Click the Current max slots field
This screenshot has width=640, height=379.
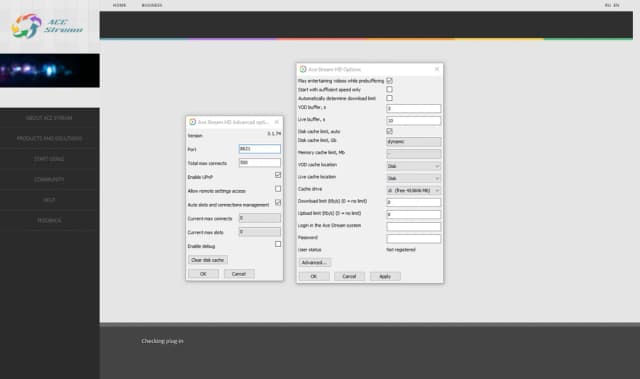(x=260, y=232)
